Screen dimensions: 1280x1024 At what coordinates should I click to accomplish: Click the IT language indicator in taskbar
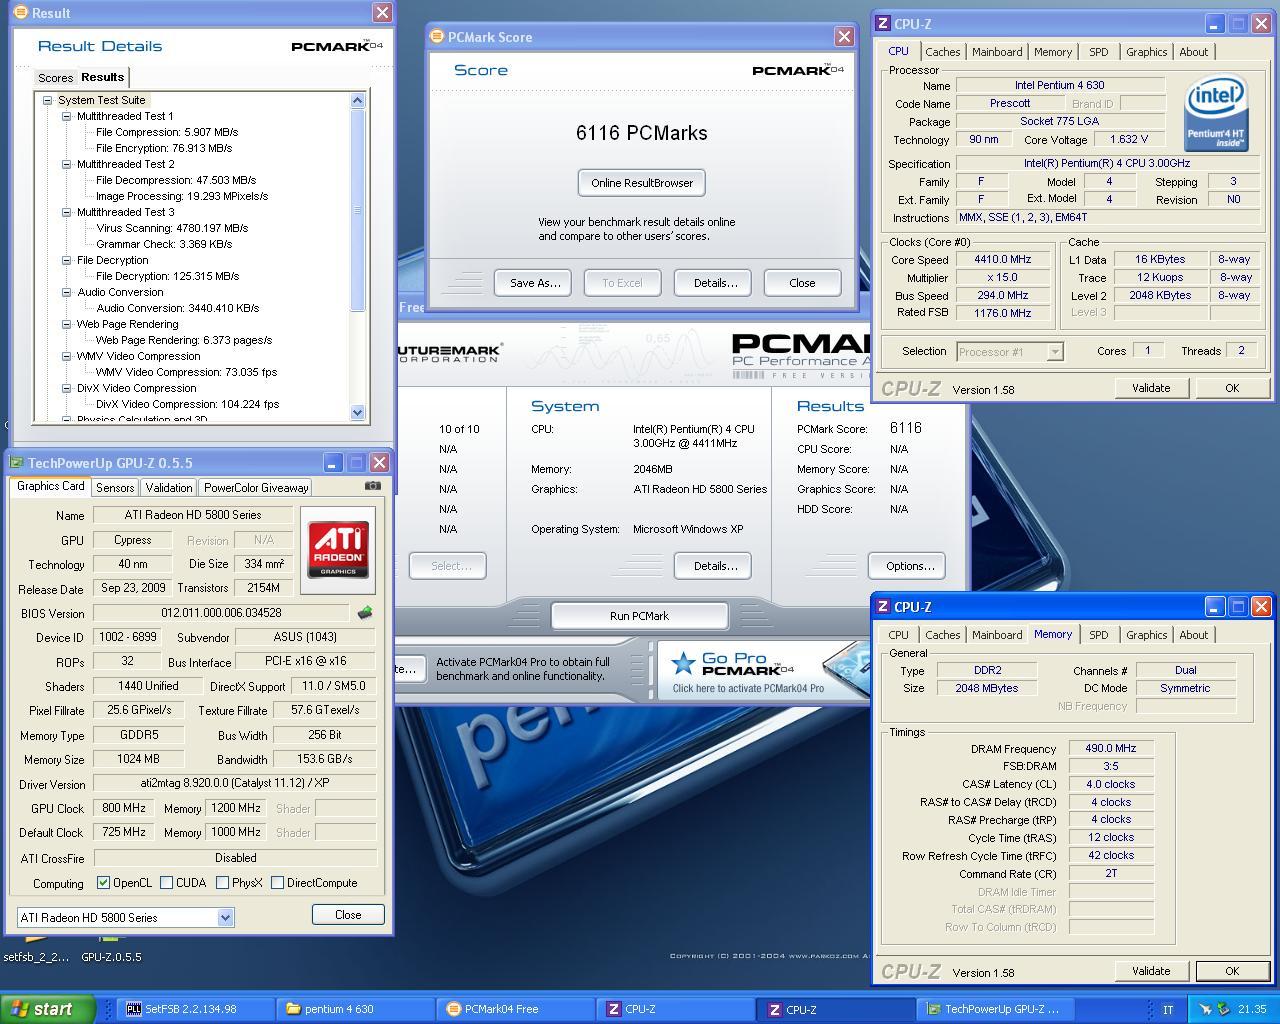tap(1168, 1010)
